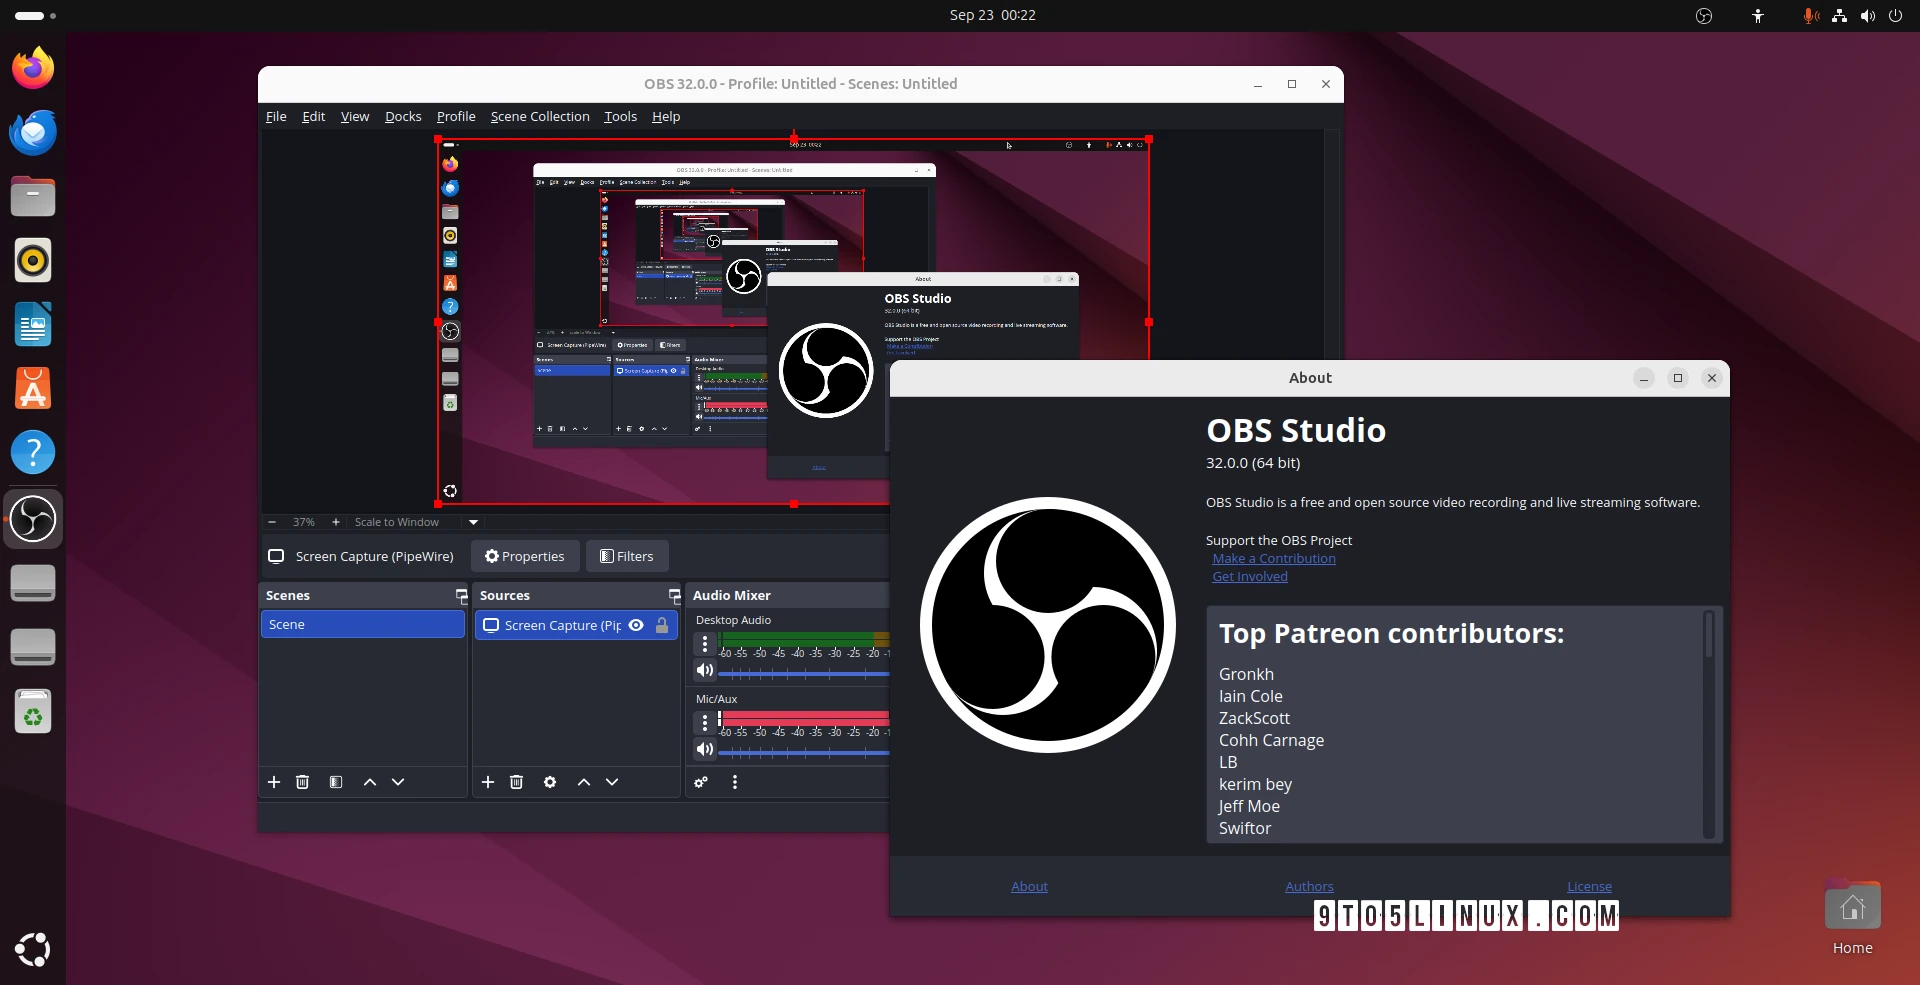Open Trash from the dock
Image resolution: width=1920 pixels, height=985 pixels.
tap(33, 711)
